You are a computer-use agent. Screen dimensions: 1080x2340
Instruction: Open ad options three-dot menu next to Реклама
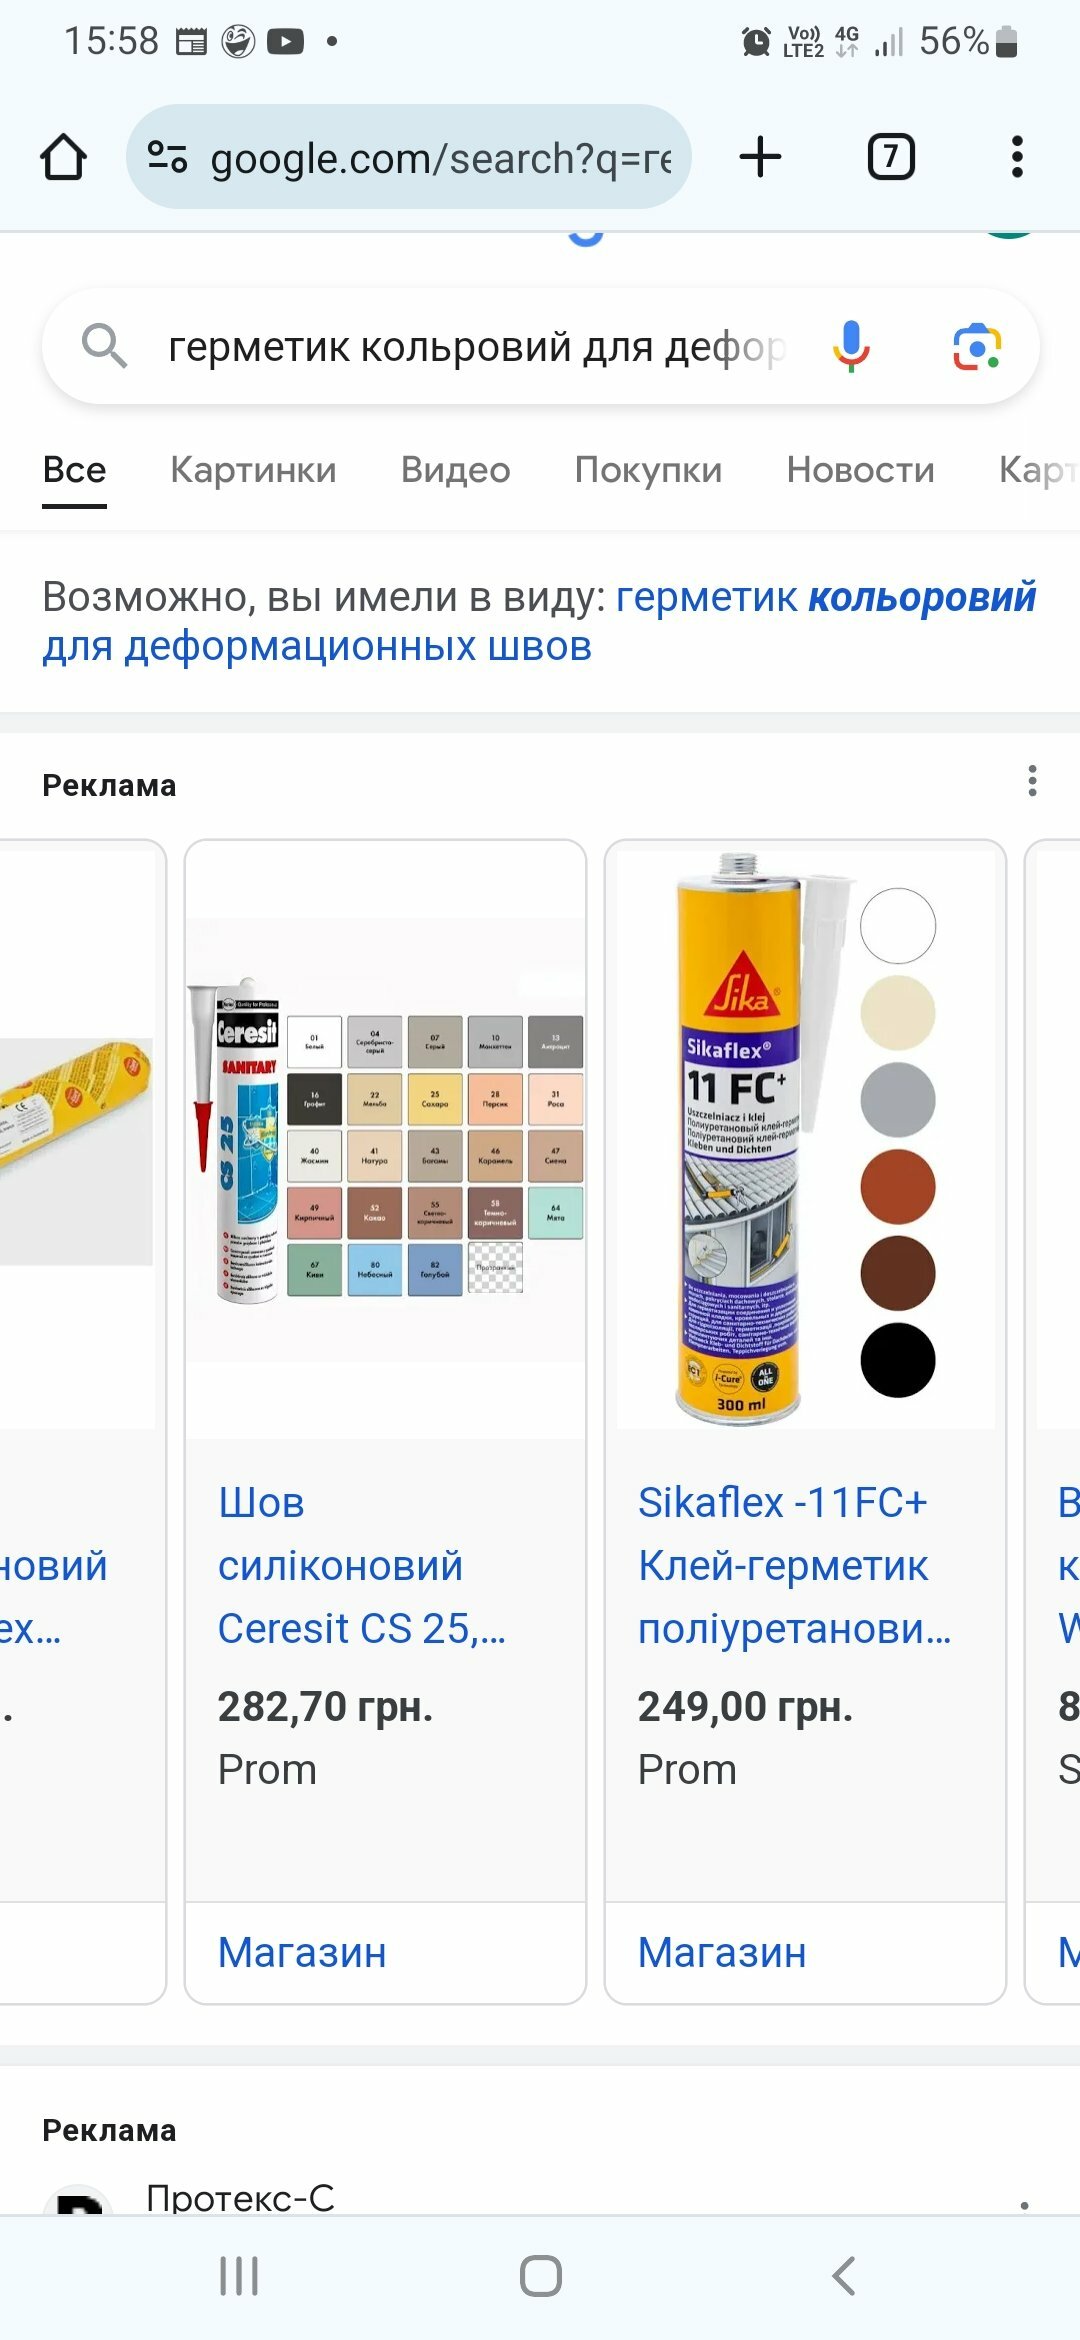point(1032,781)
